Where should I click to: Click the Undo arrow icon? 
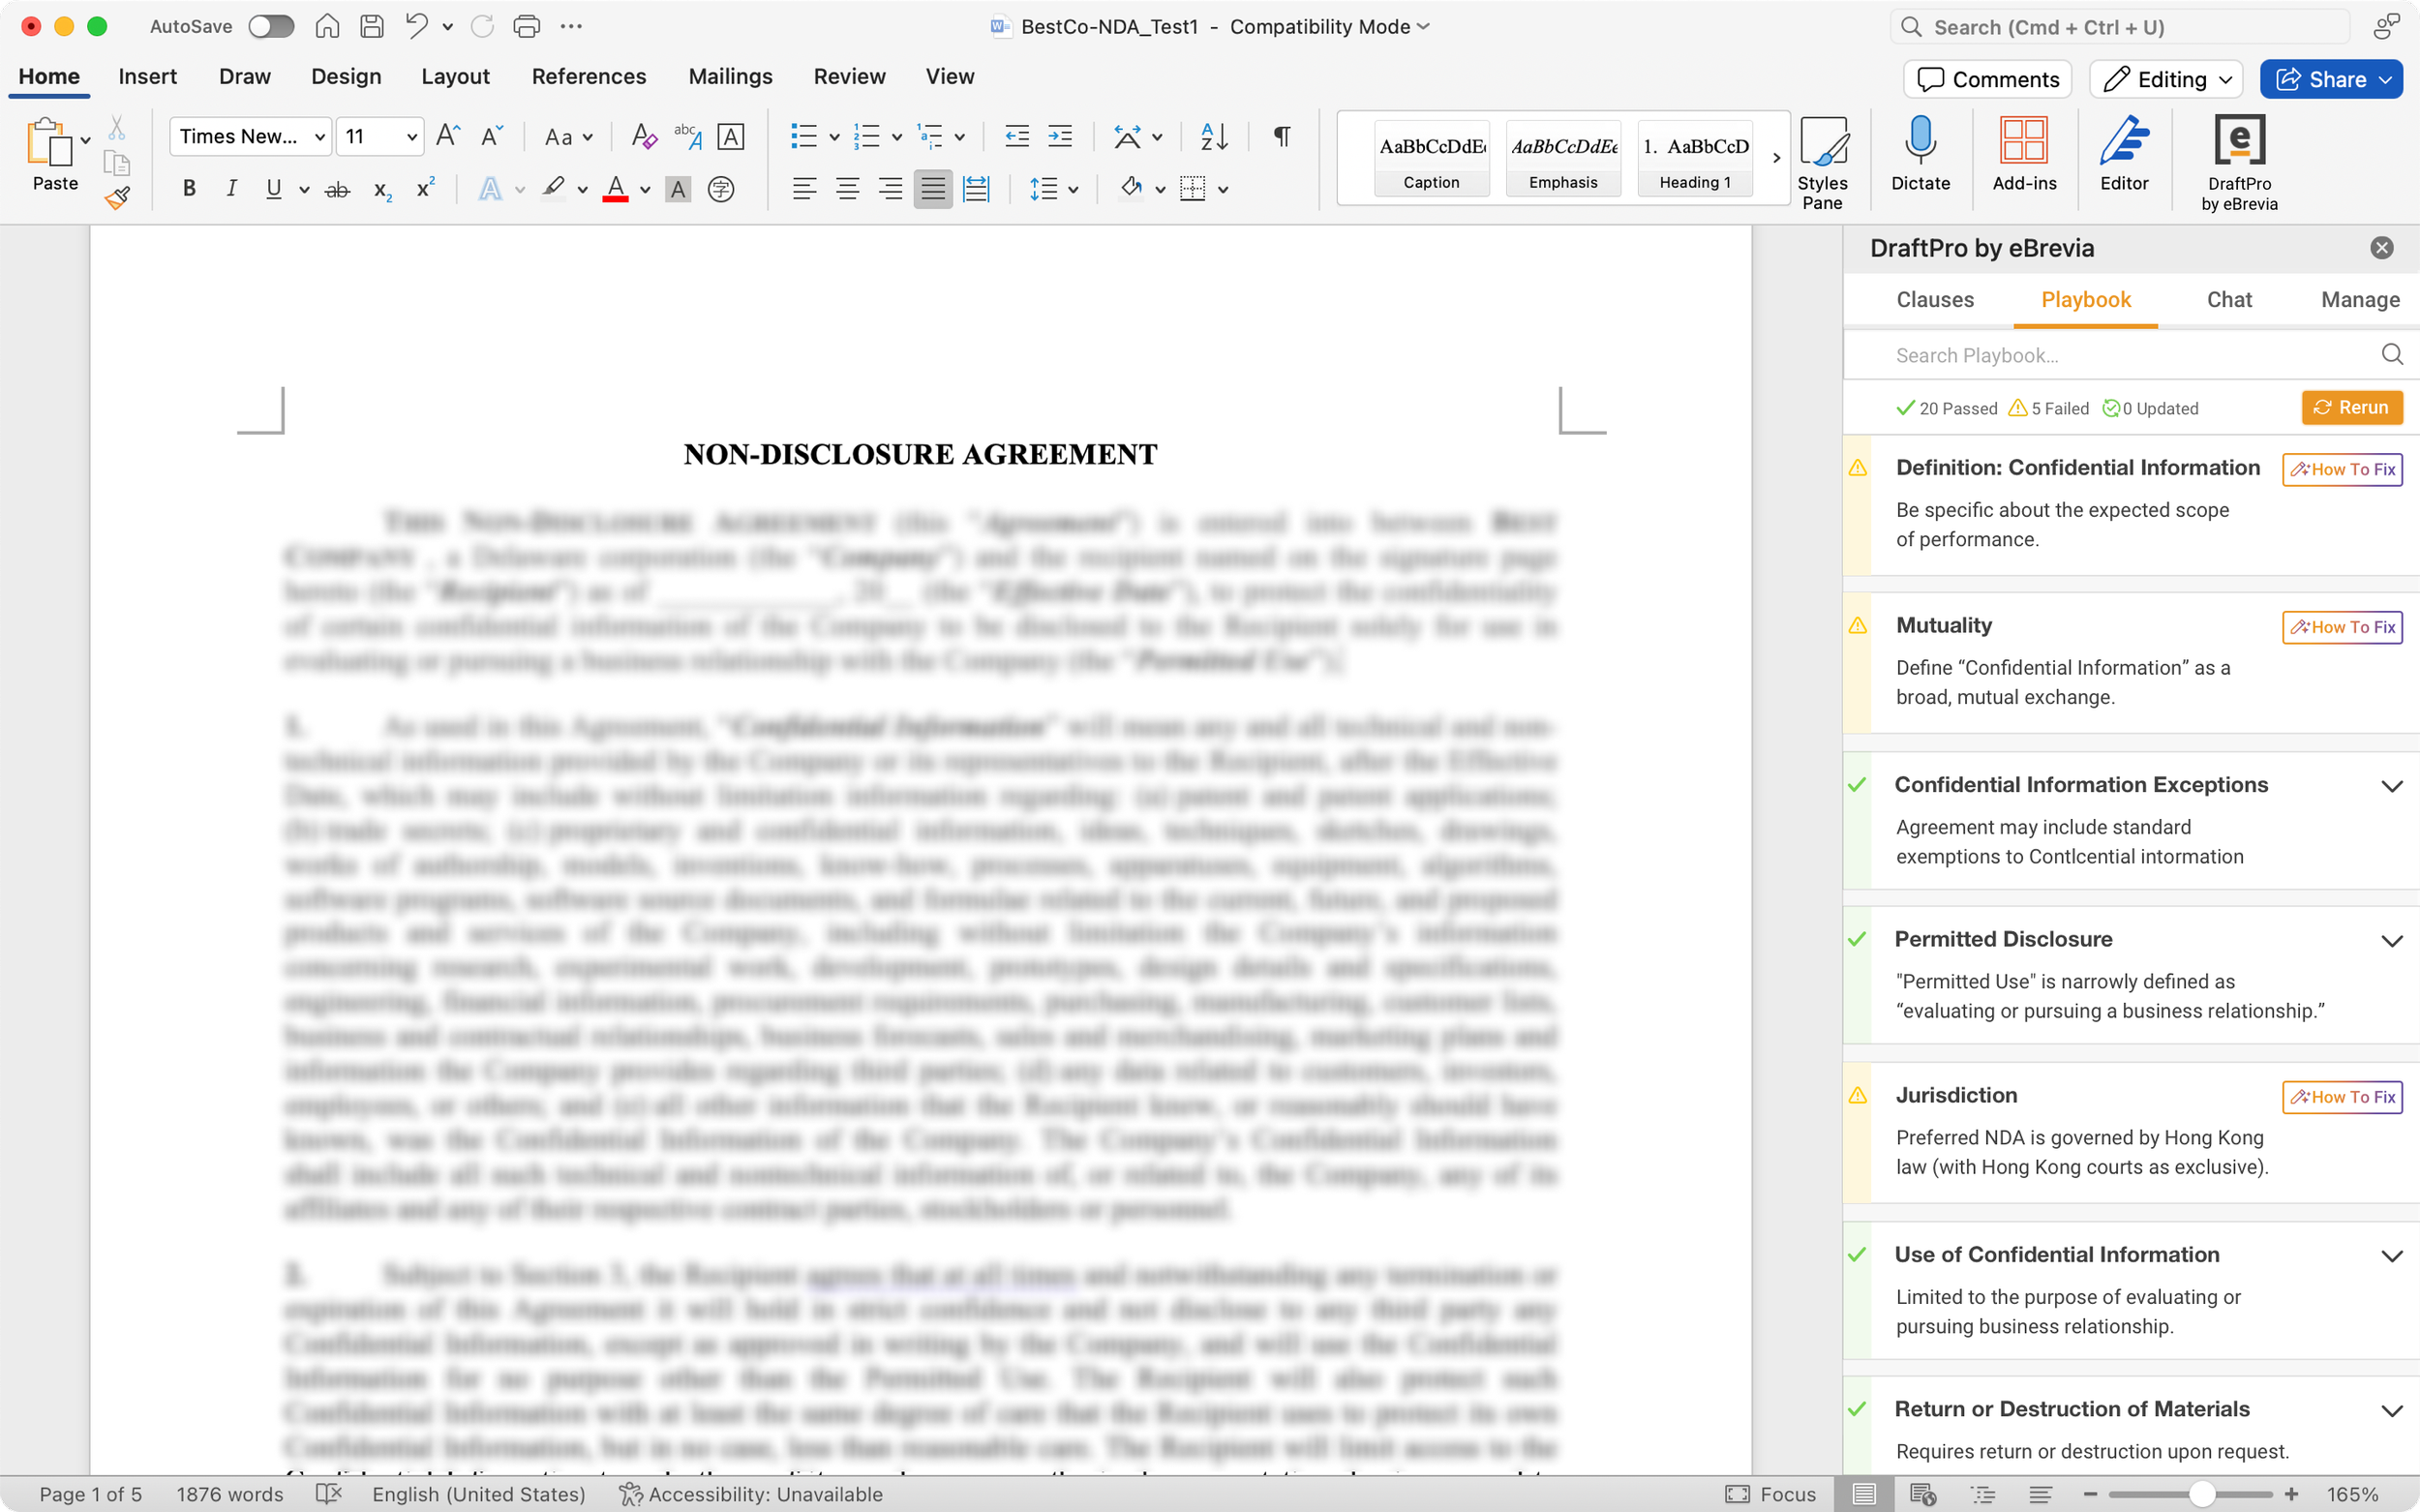click(x=417, y=26)
